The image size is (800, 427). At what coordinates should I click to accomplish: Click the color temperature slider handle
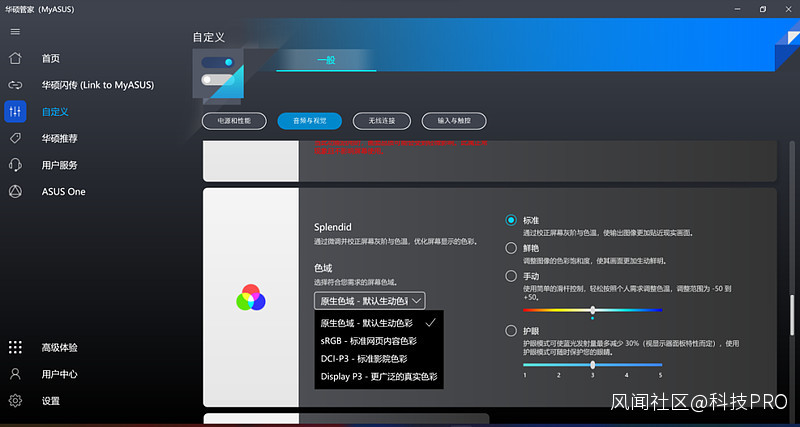coord(592,310)
